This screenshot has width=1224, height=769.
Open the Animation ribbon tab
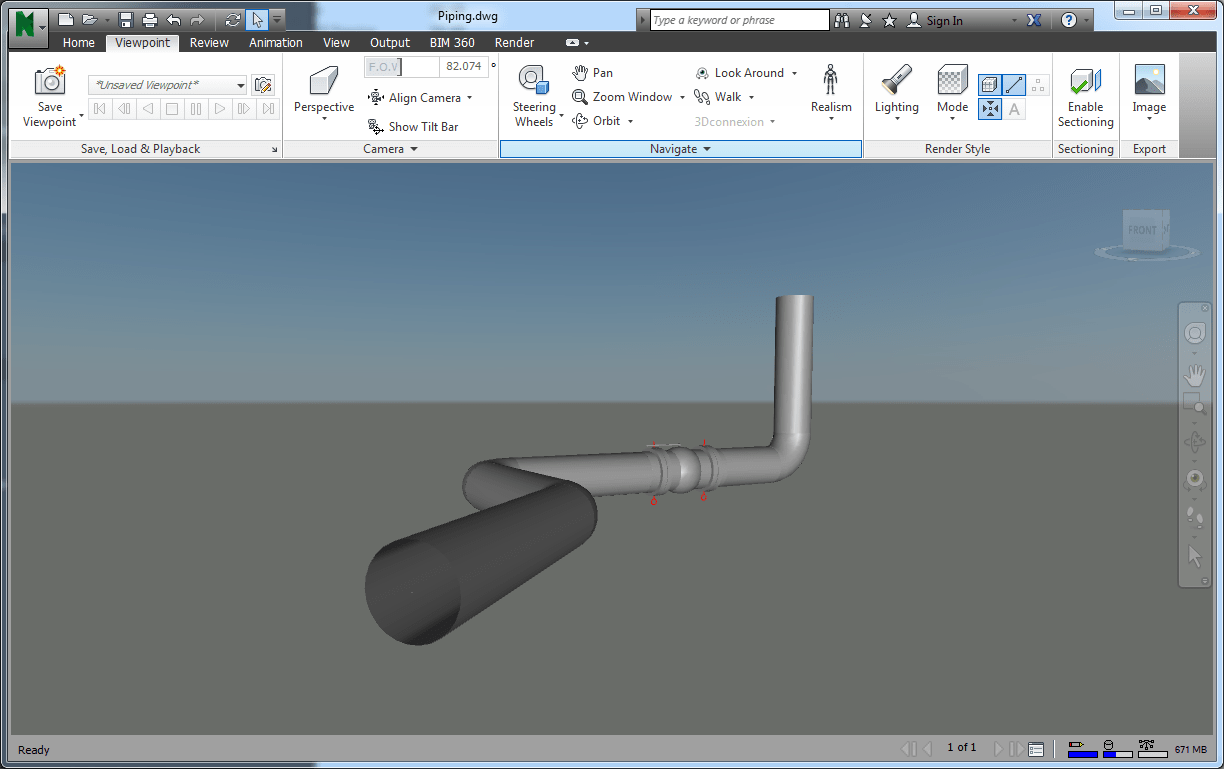pyautogui.click(x=276, y=43)
